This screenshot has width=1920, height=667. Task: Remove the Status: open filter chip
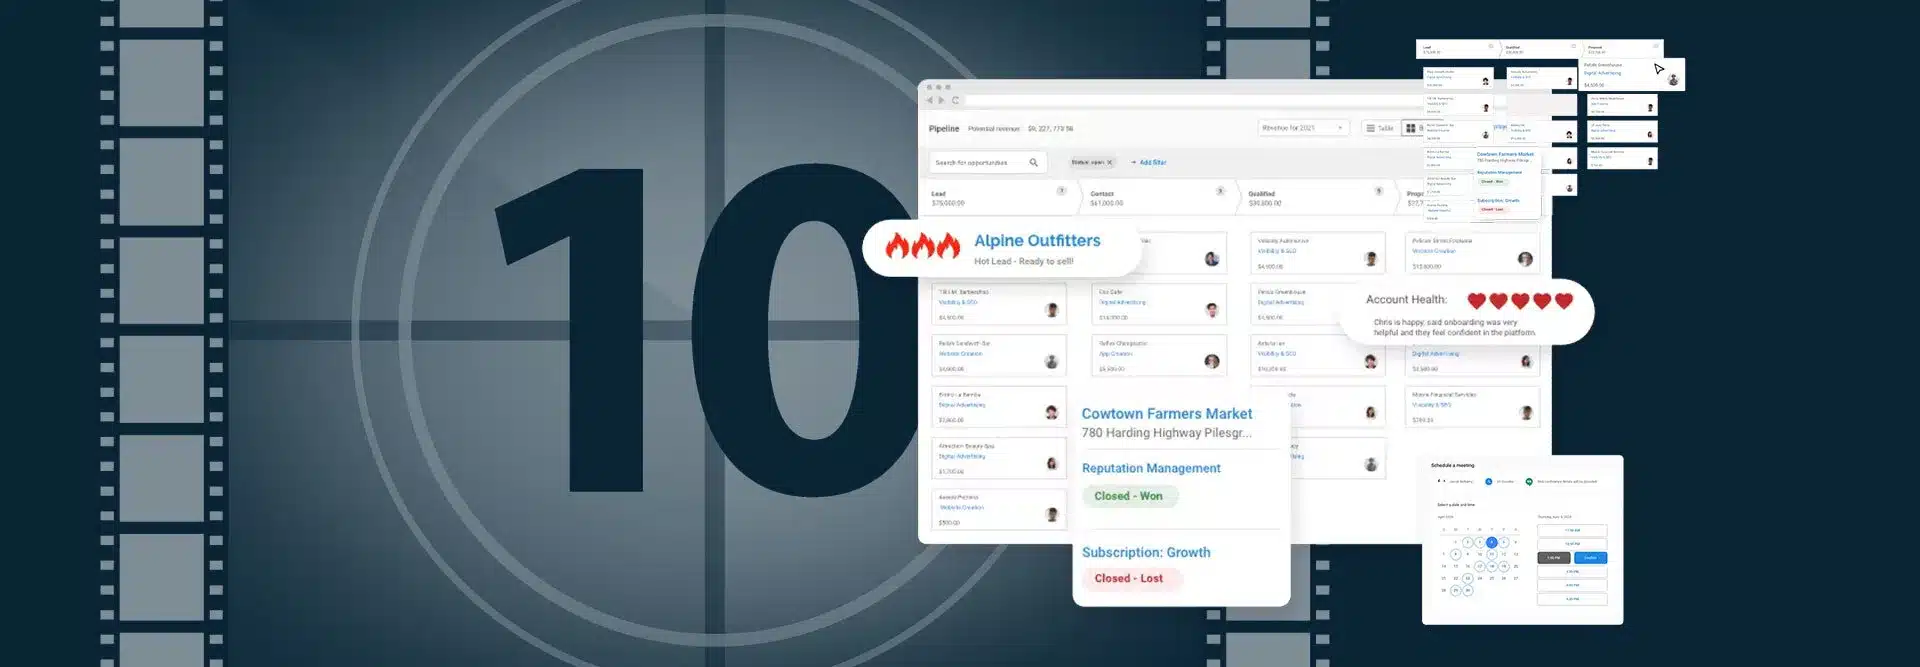(x=1109, y=162)
